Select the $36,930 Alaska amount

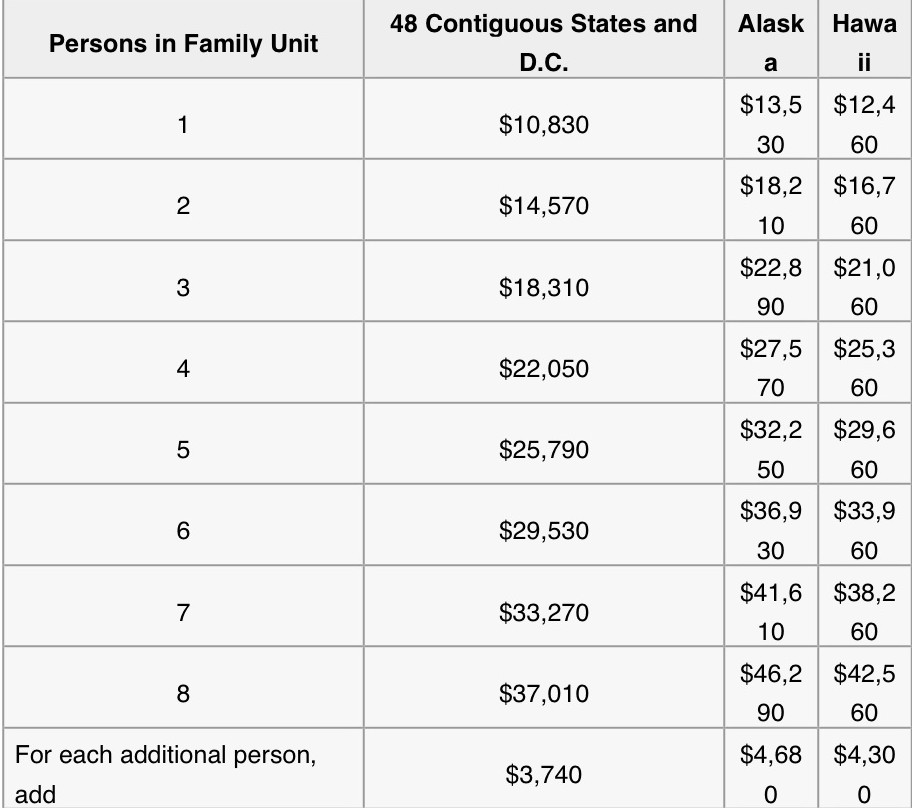pos(770,531)
